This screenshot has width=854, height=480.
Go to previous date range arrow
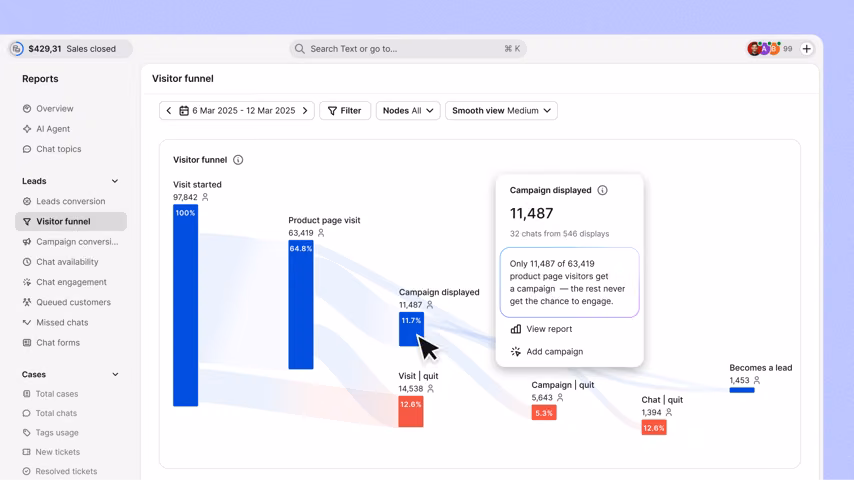[x=169, y=111]
